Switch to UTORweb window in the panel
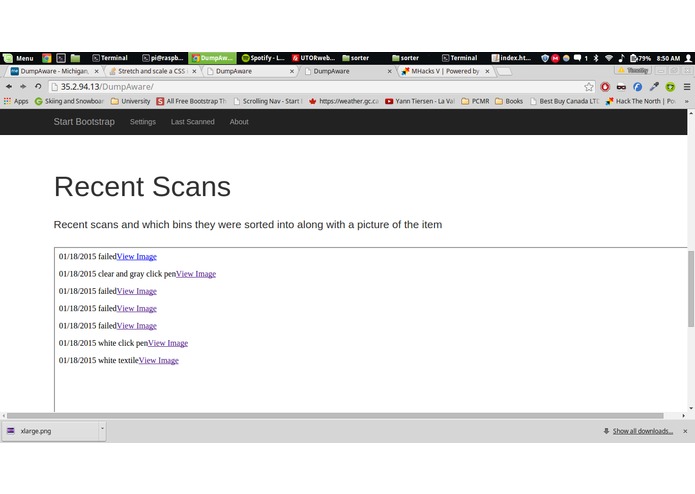Screen dimensions: 695x494 point(313,58)
